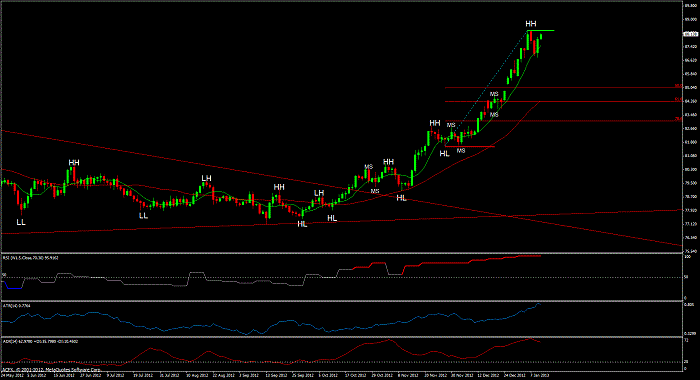Select the topmost red Fibonacci level label
Image resolution: width=700 pixels, height=380 pixels.
(678, 86)
